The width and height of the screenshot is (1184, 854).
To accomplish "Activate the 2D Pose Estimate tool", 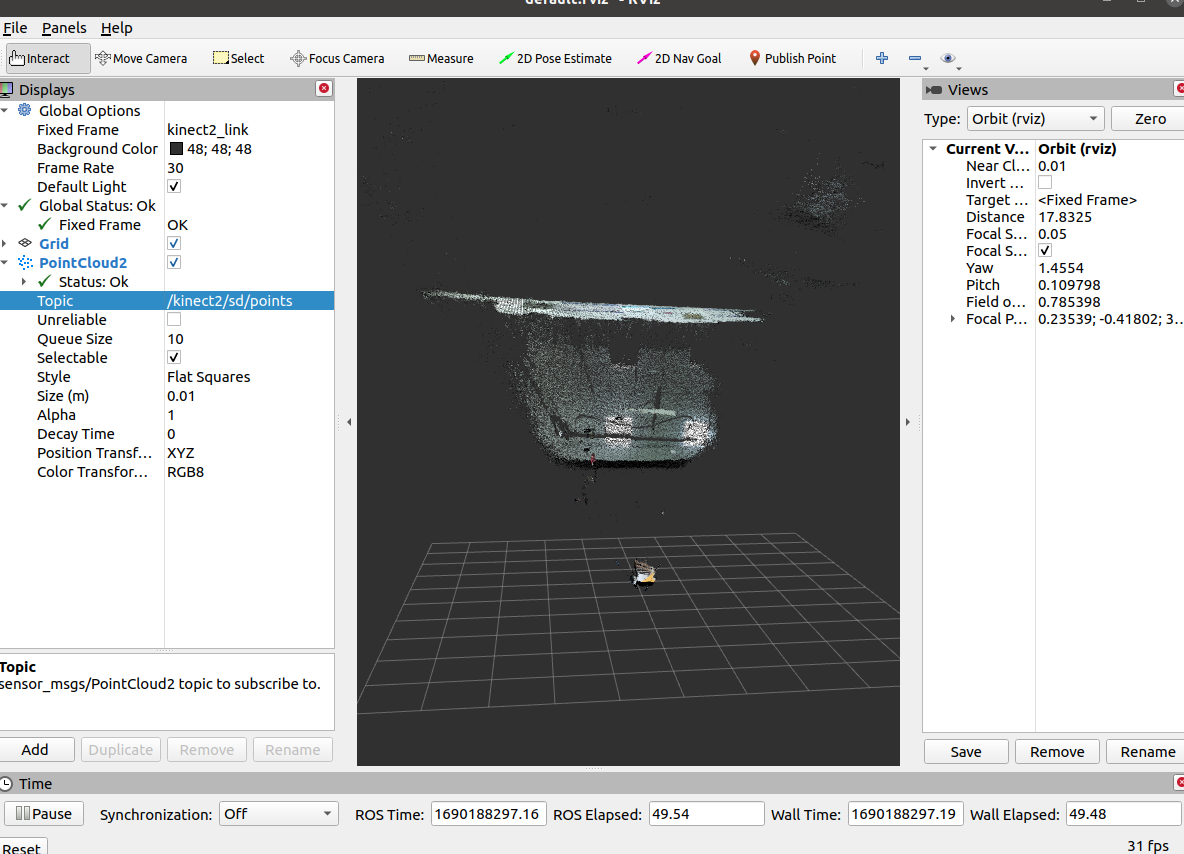I will (555, 58).
